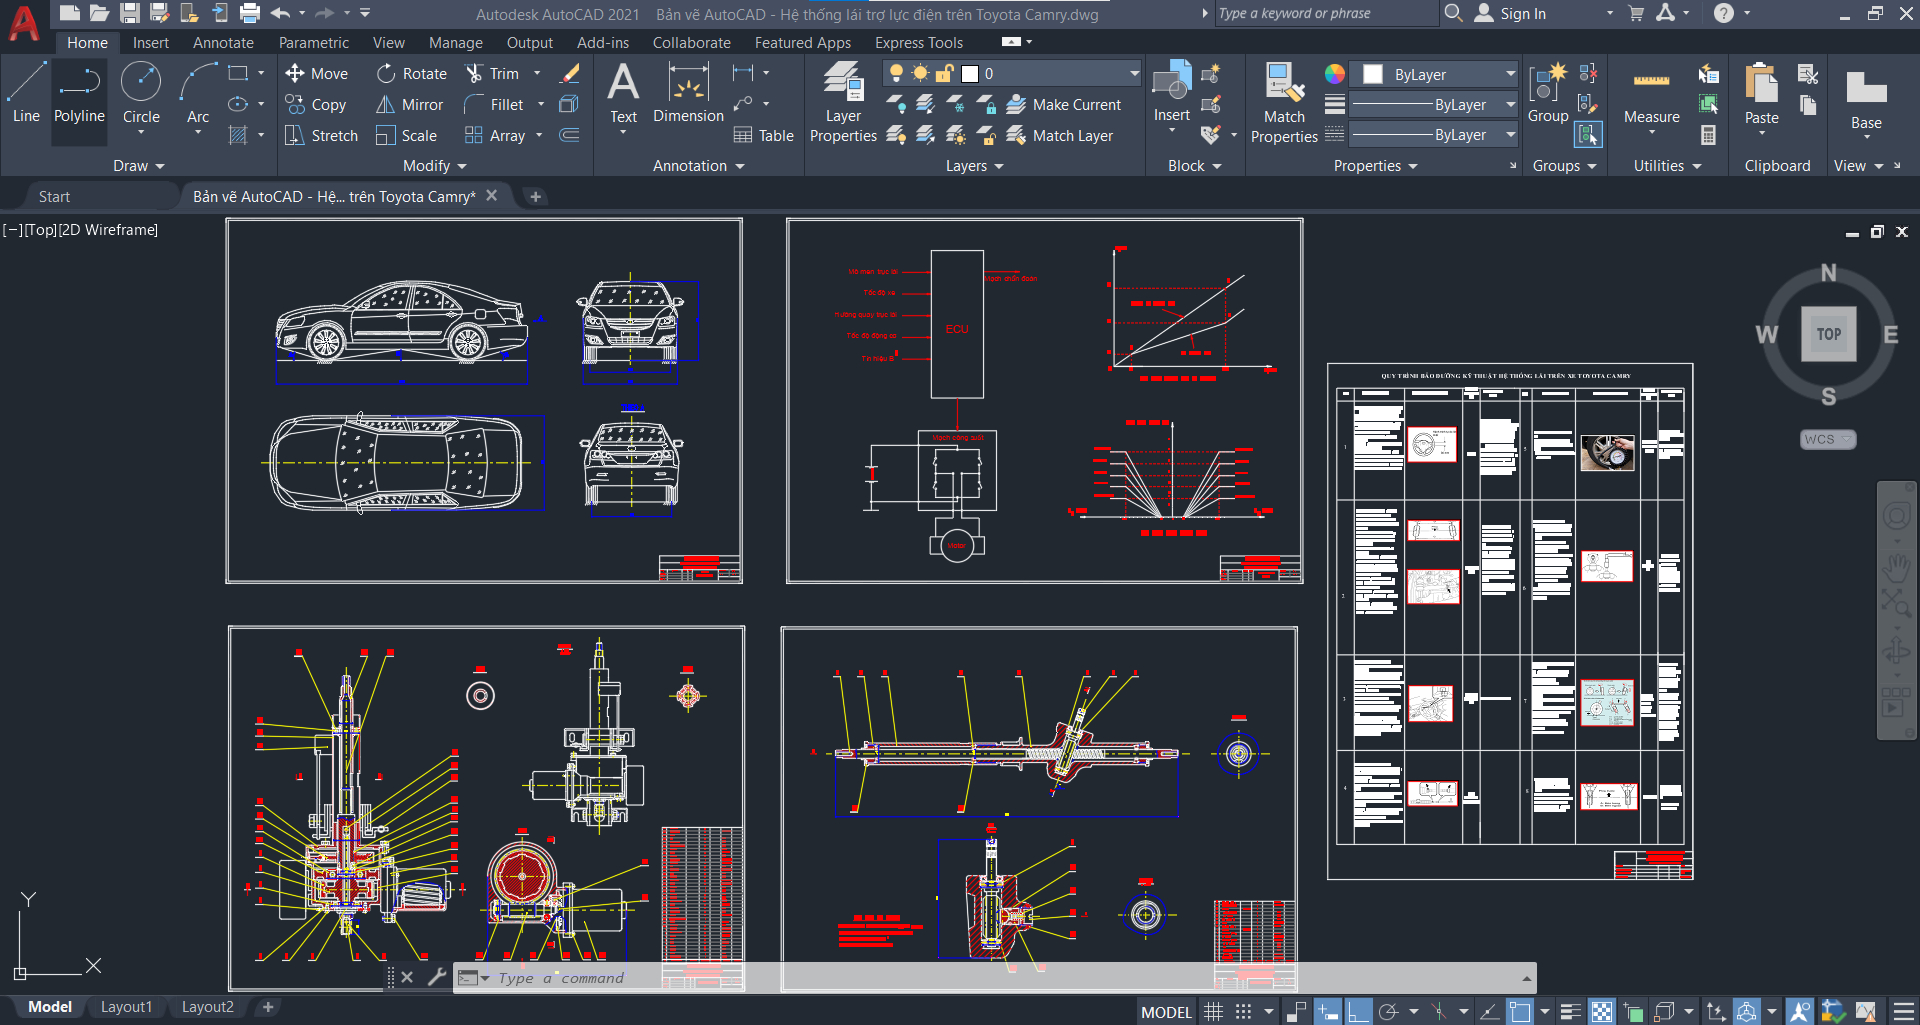
Task: Toggle layer 0 lock icon
Action: 944,73
